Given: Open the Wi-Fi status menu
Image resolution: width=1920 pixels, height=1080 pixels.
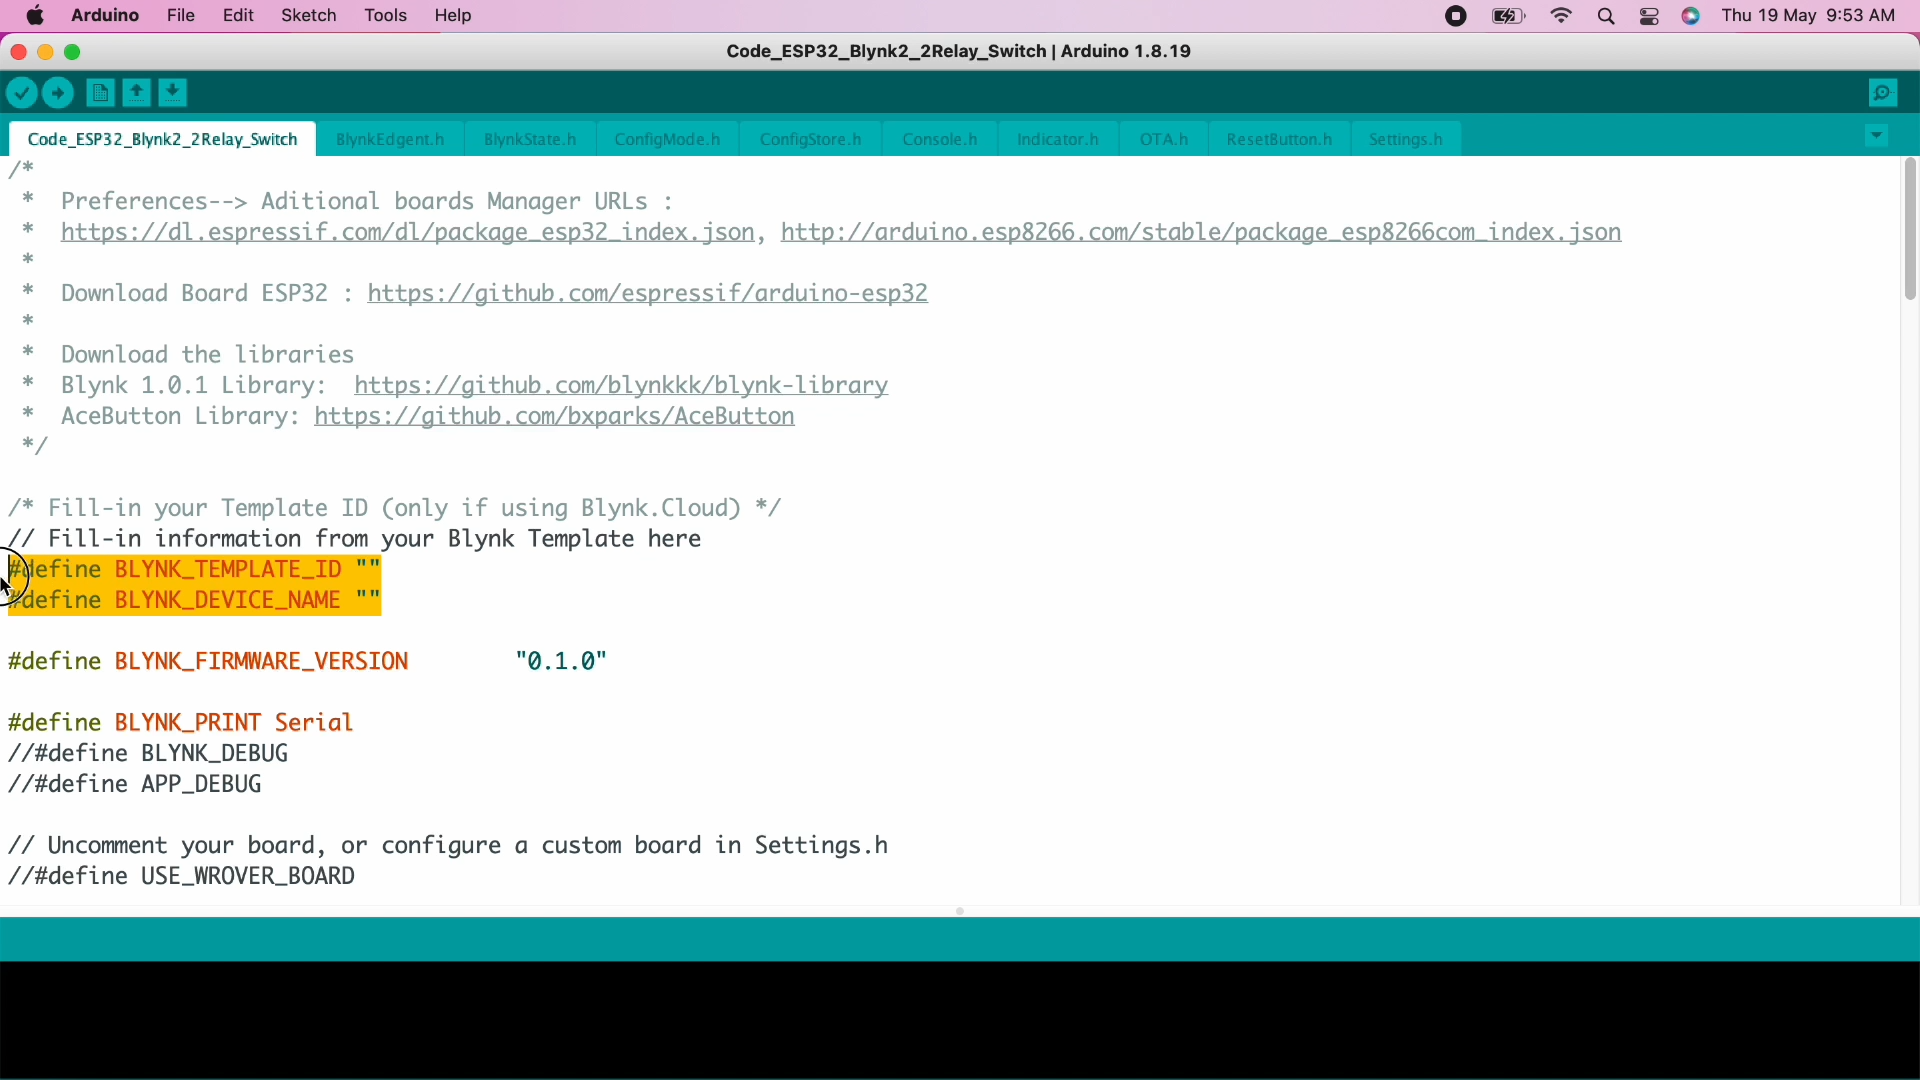Looking at the screenshot, I should click(1563, 17).
